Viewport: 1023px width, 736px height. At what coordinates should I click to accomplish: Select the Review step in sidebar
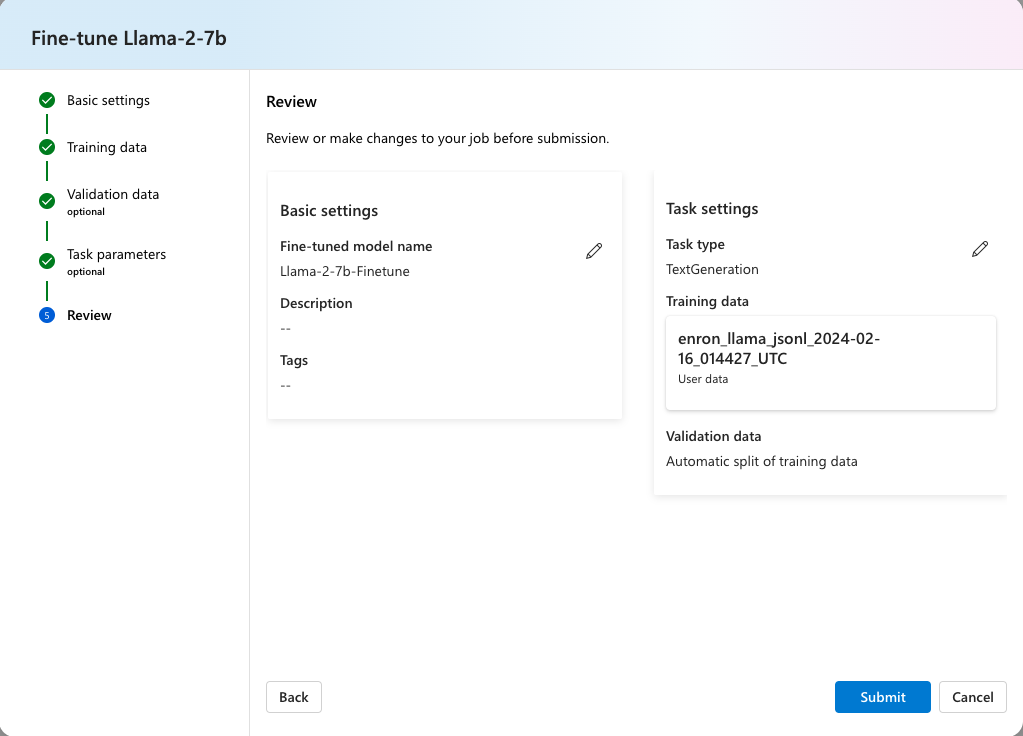(x=89, y=315)
